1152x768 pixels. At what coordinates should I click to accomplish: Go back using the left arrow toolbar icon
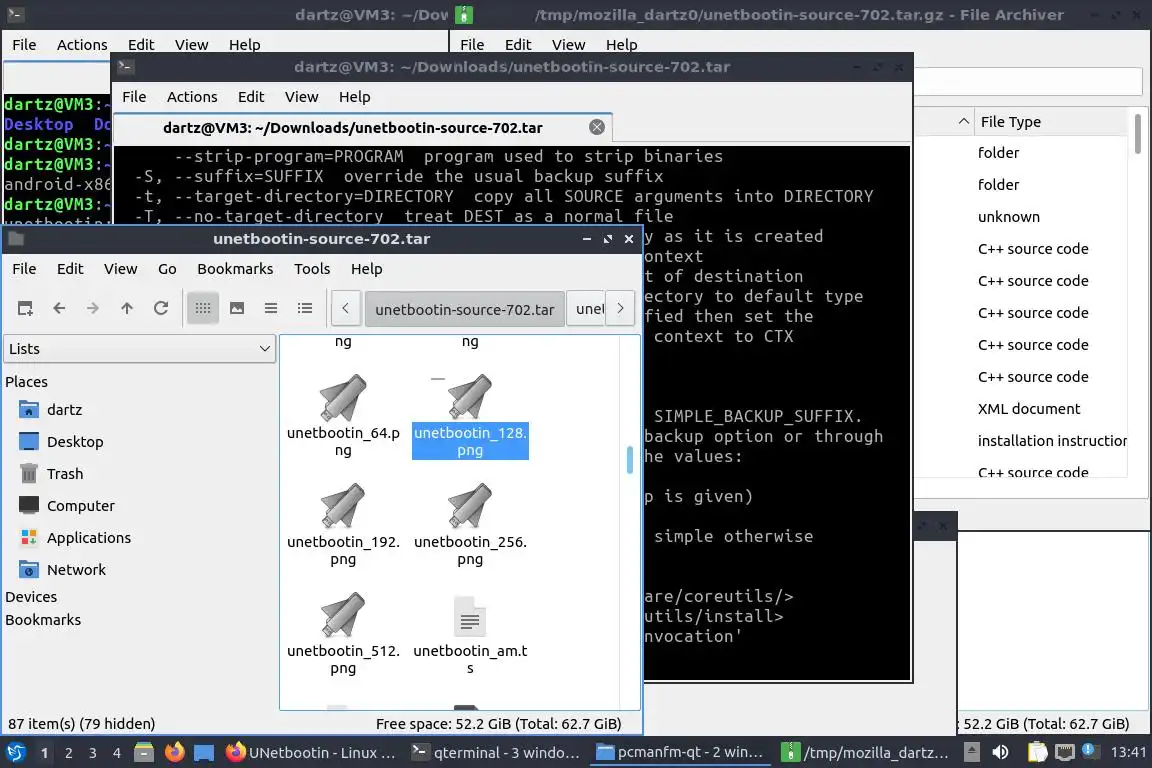click(x=59, y=308)
